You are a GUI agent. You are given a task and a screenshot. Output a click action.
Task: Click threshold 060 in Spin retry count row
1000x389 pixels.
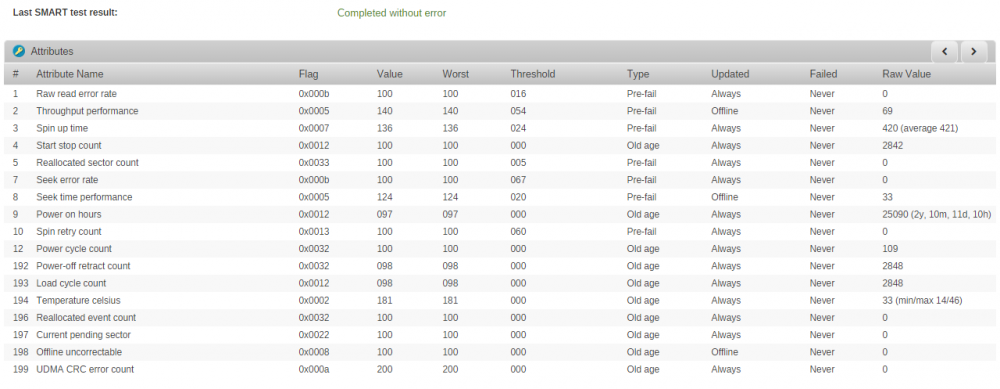[518, 231]
